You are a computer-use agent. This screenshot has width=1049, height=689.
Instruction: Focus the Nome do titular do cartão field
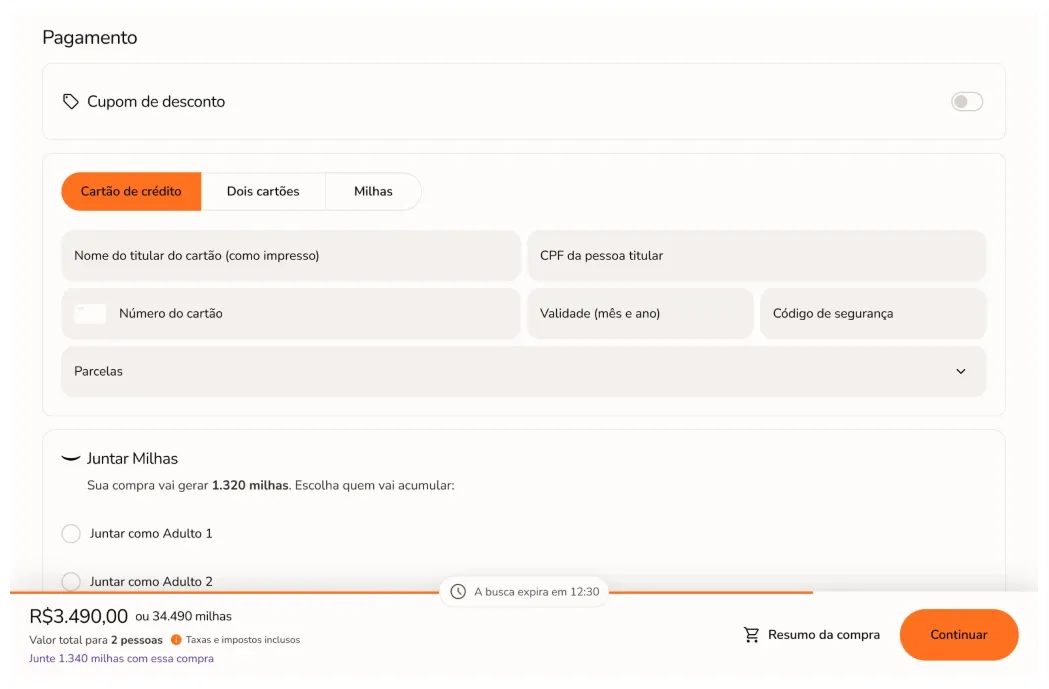click(291, 256)
